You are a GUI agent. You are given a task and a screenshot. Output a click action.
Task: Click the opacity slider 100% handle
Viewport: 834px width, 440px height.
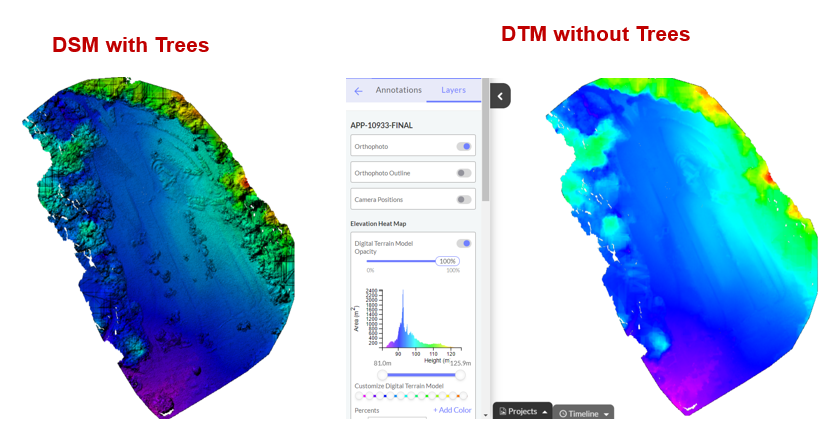(447, 261)
